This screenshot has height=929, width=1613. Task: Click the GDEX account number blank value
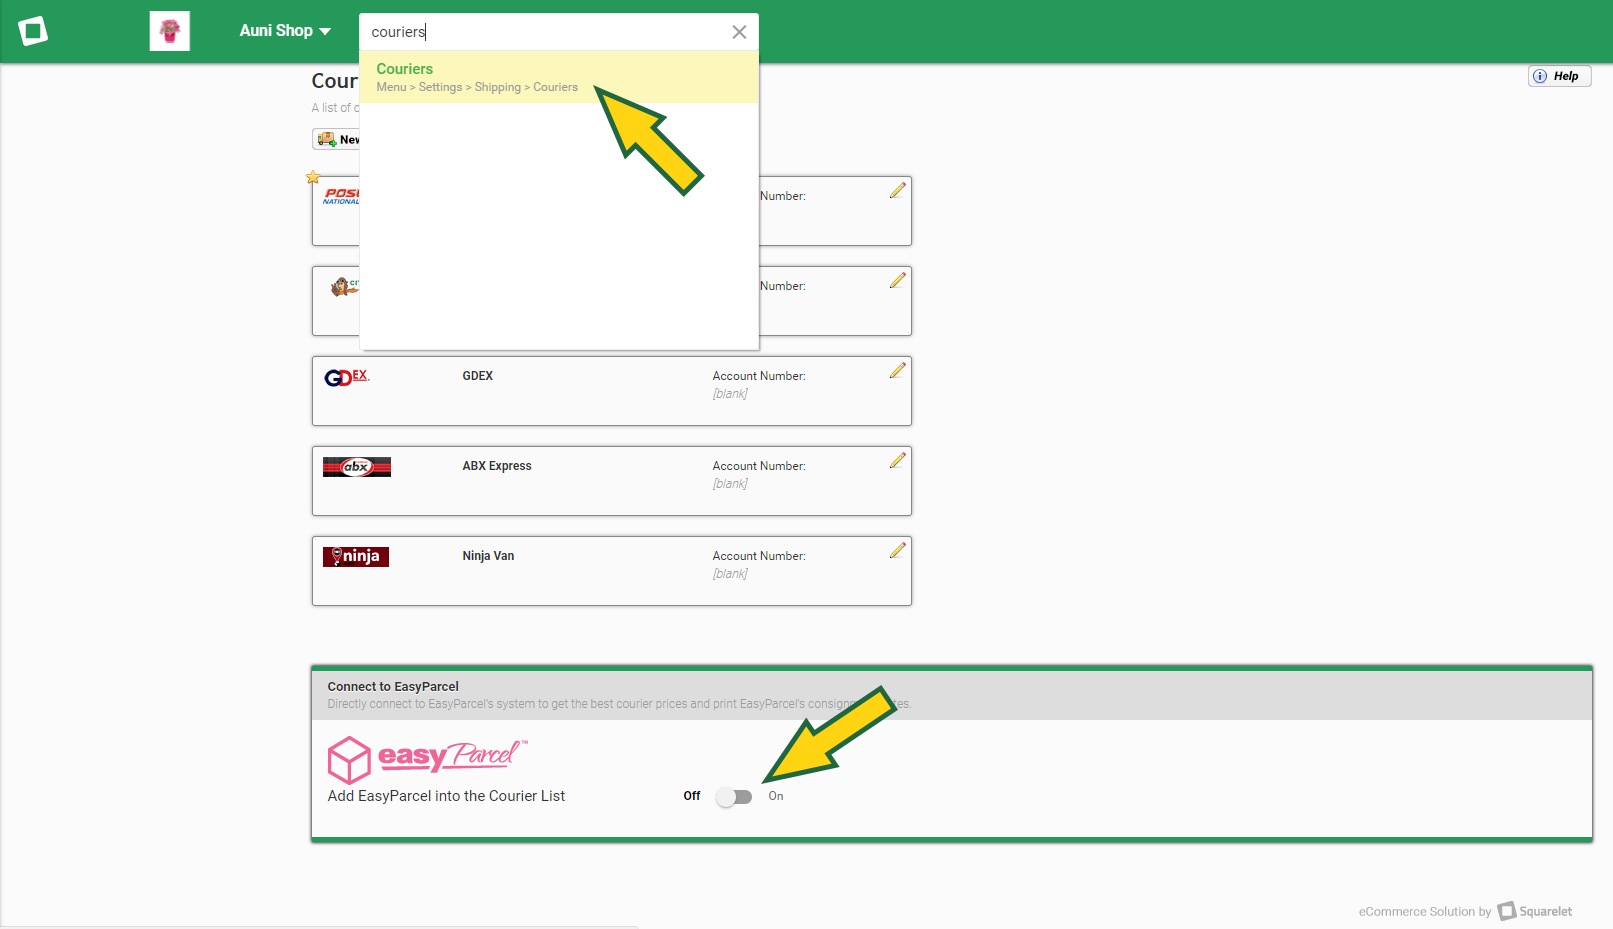click(x=730, y=394)
